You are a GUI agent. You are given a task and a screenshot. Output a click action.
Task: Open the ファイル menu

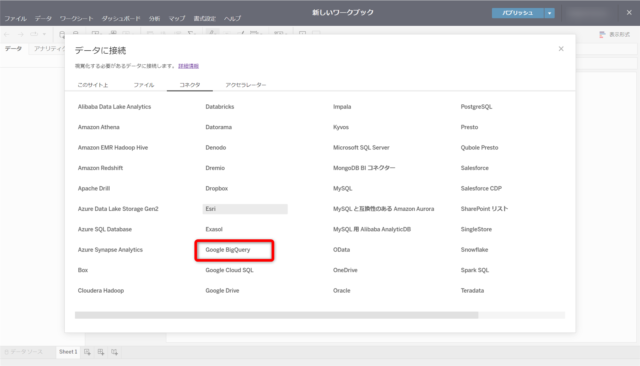click(16, 19)
